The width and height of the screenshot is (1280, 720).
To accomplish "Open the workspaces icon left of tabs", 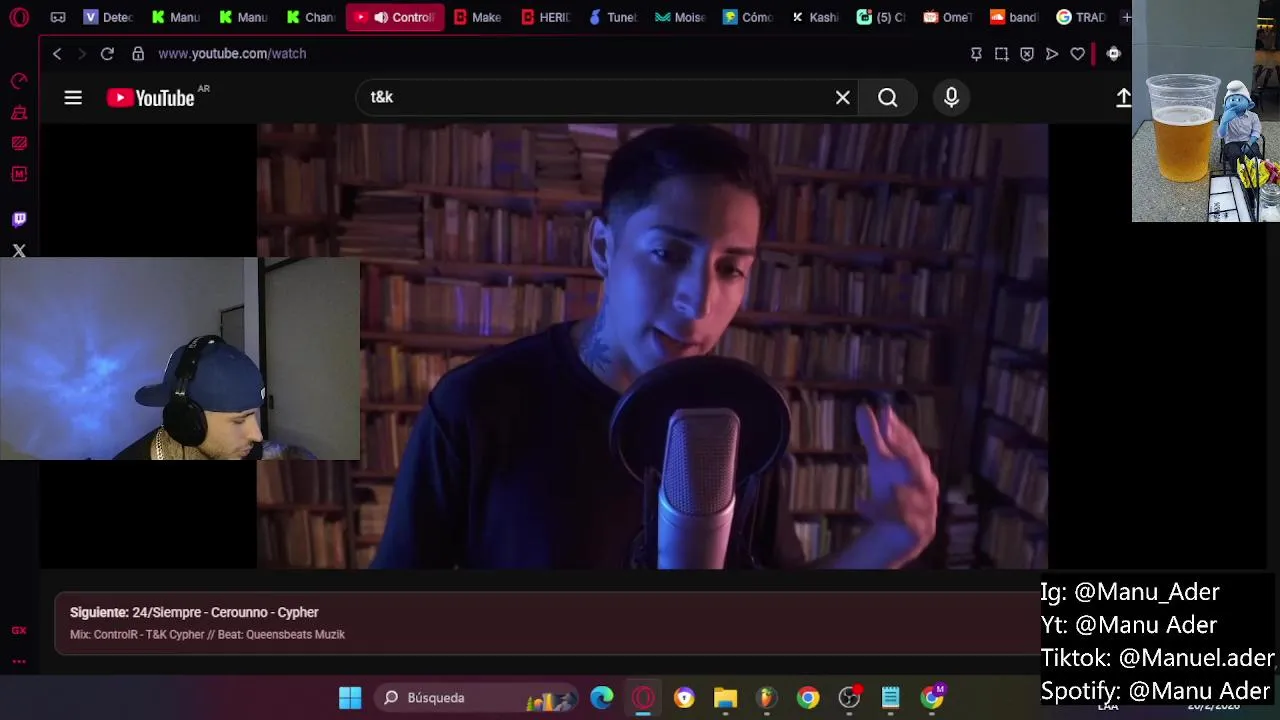I will tap(58, 17).
